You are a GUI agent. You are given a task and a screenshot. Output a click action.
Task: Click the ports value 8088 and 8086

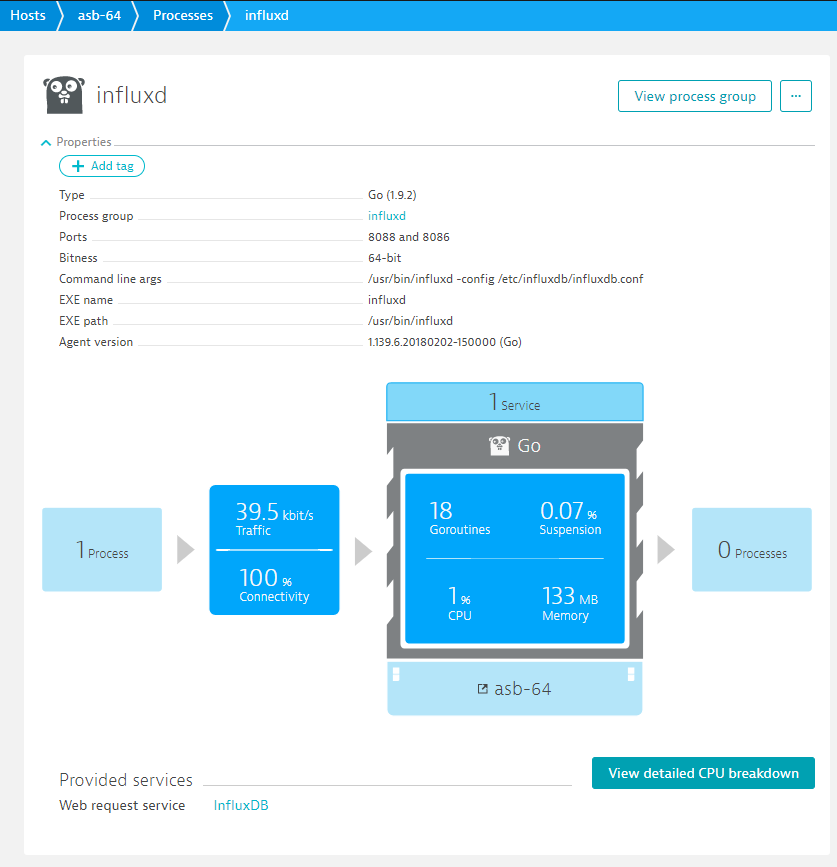tap(409, 237)
